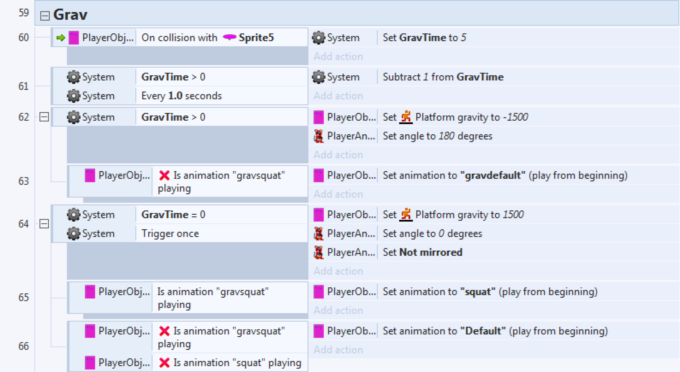680x372 pixels.
Task: Click PlayerAn icon for Set angle 0
Action: (x=319, y=234)
